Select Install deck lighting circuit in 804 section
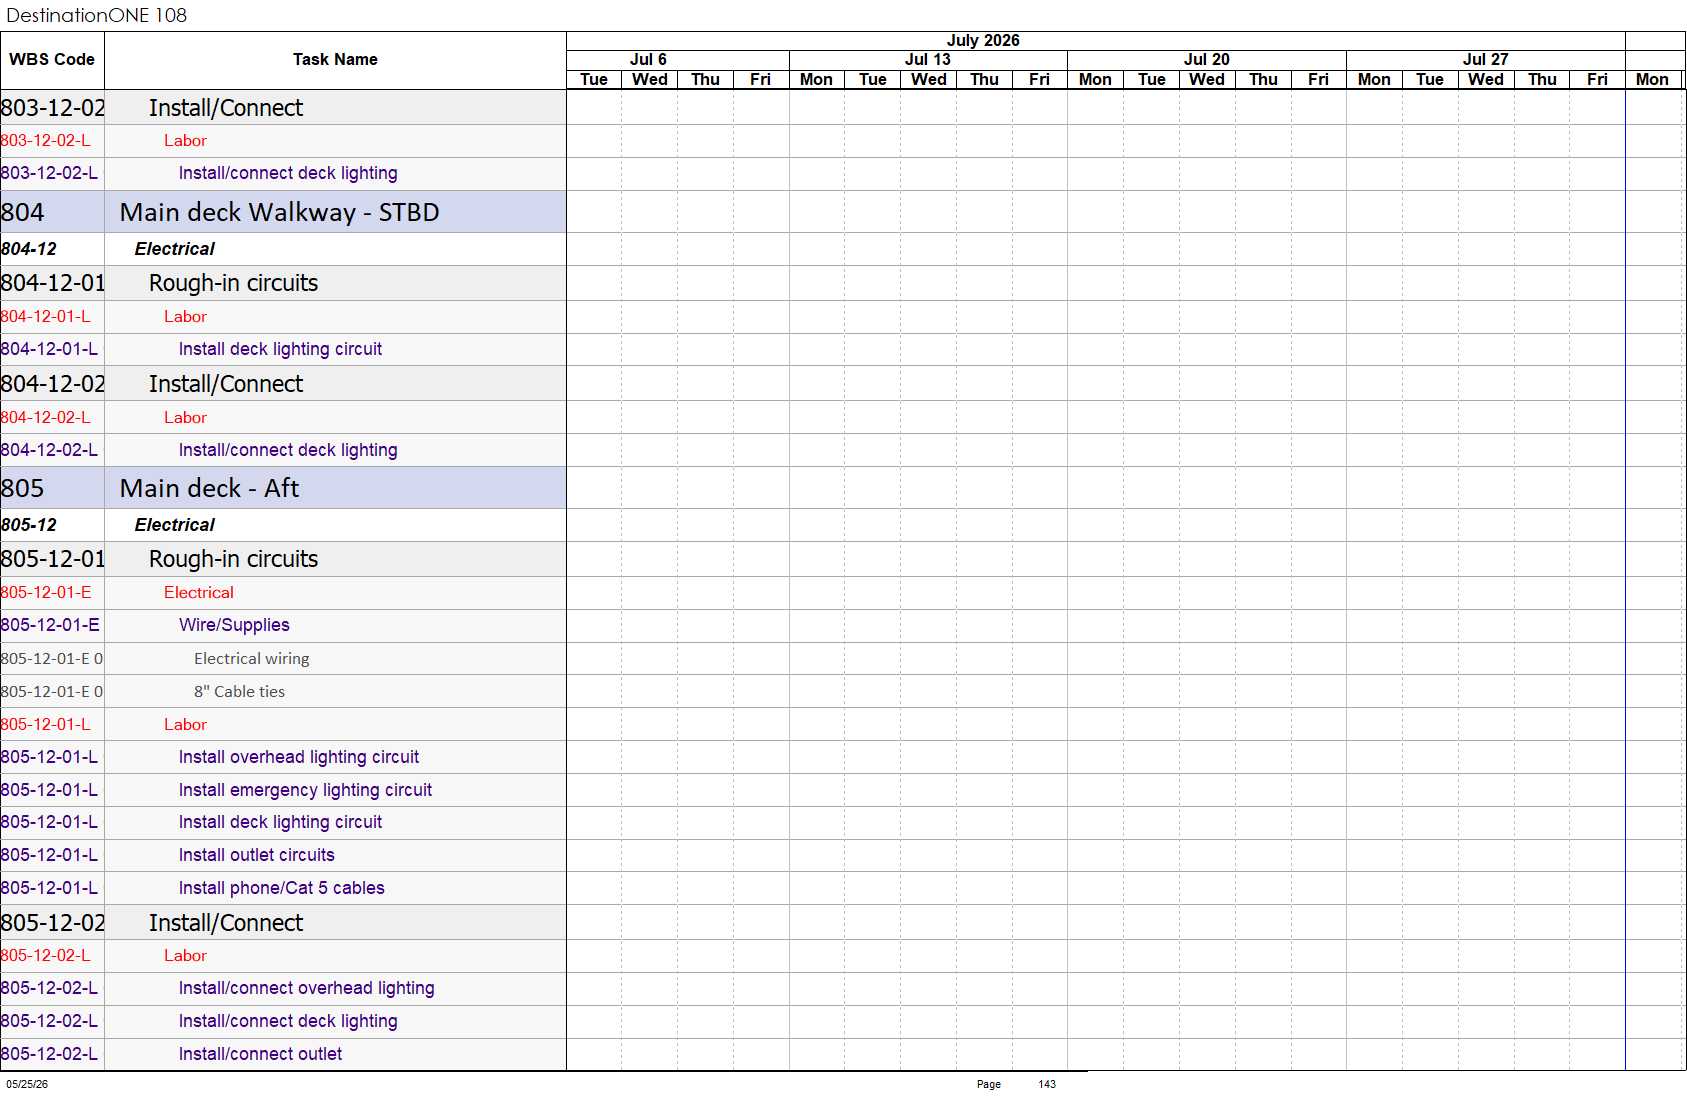1687x1097 pixels. point(280,349)
